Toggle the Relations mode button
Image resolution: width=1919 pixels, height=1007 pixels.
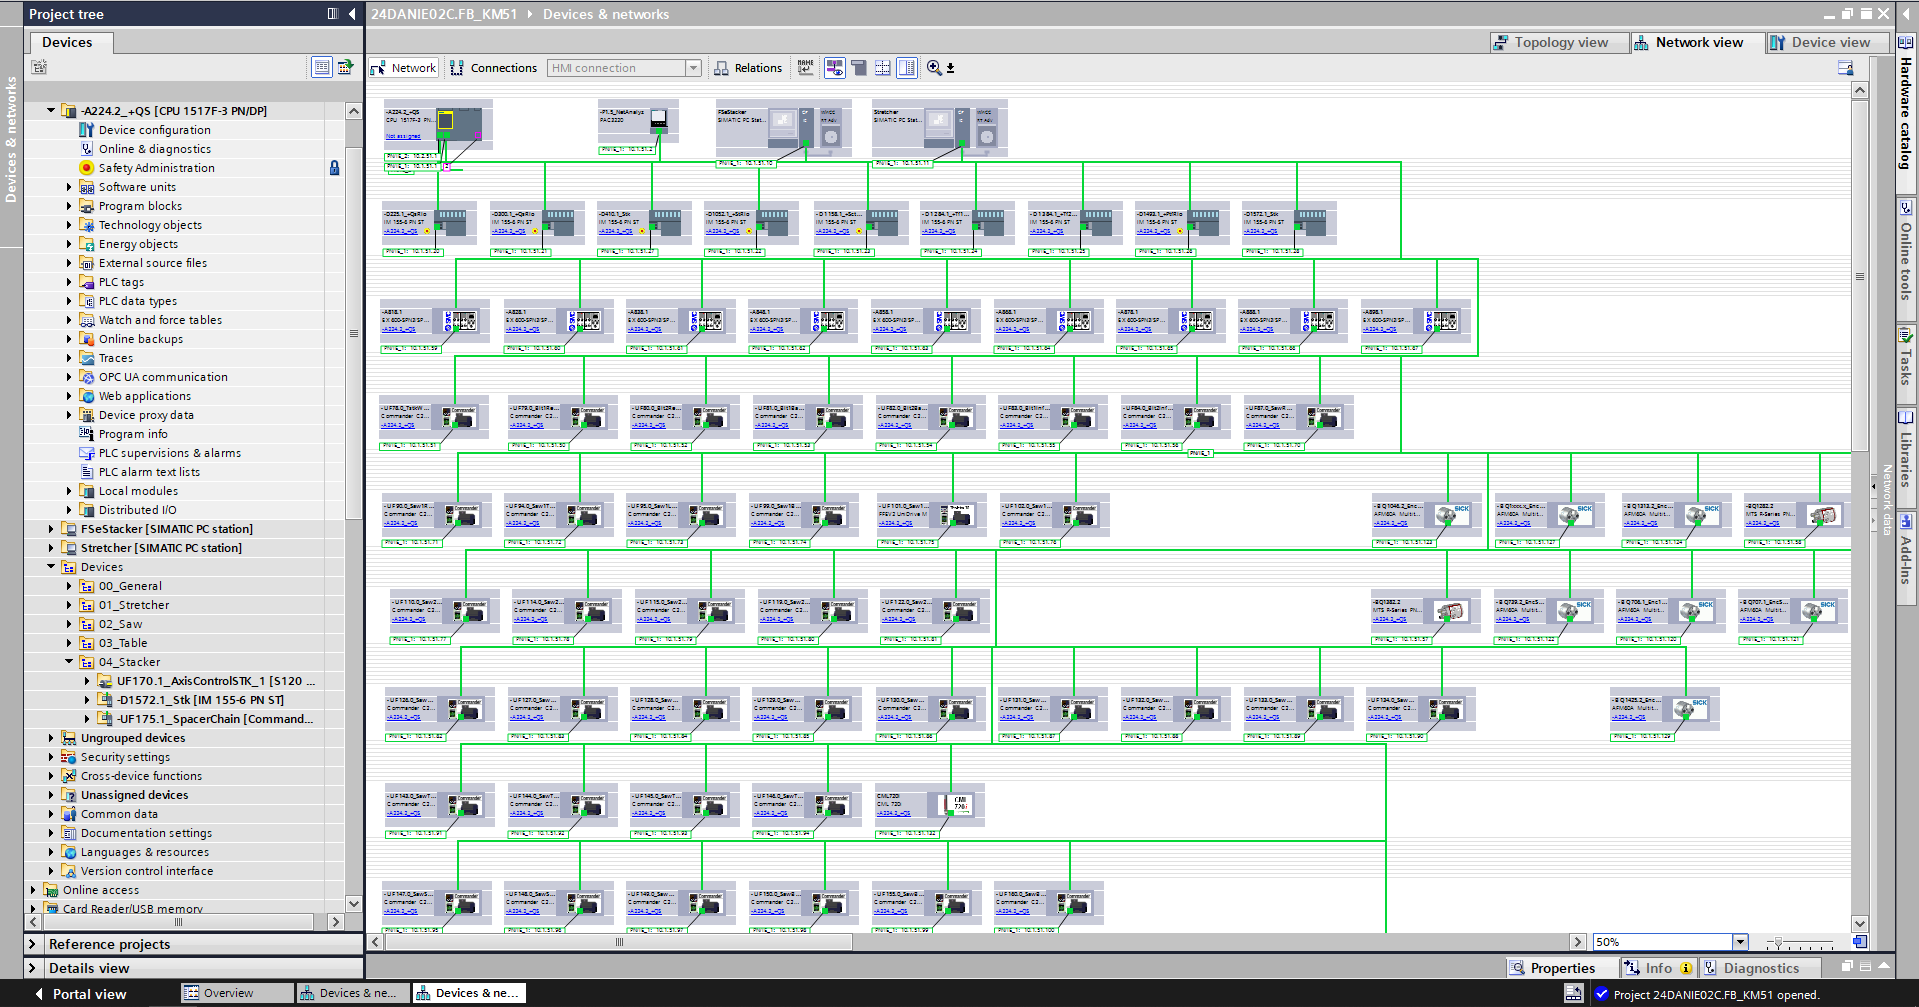[x=748, y=68]
